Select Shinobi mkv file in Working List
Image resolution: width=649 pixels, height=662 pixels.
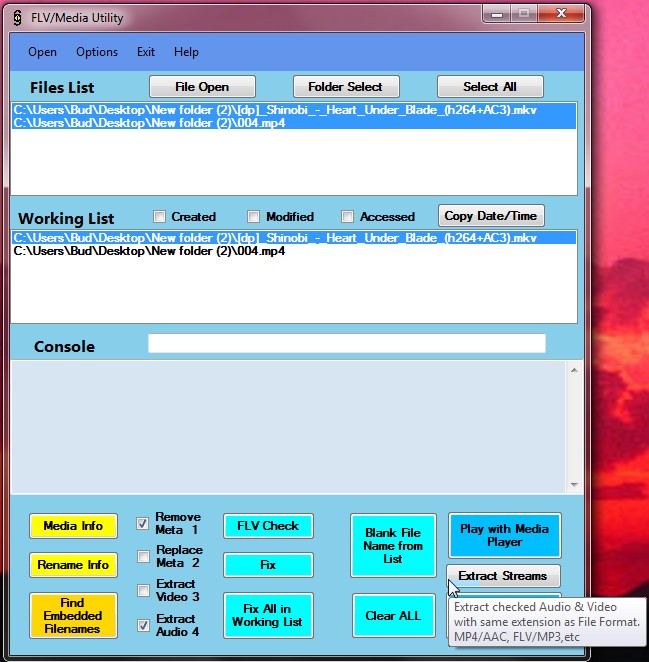coord(294,238)
